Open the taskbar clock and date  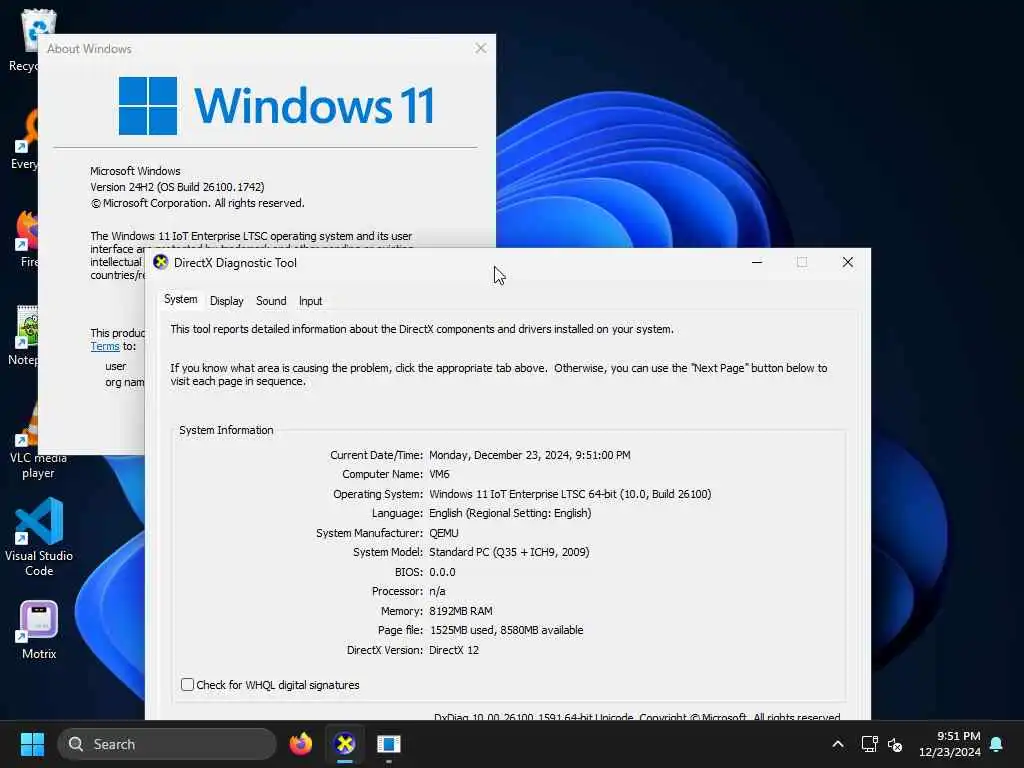click(950, 744)
